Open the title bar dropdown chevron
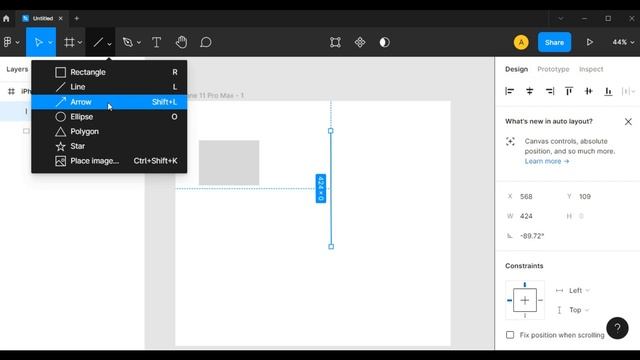The image size is (640, 360). click(560, 19)
